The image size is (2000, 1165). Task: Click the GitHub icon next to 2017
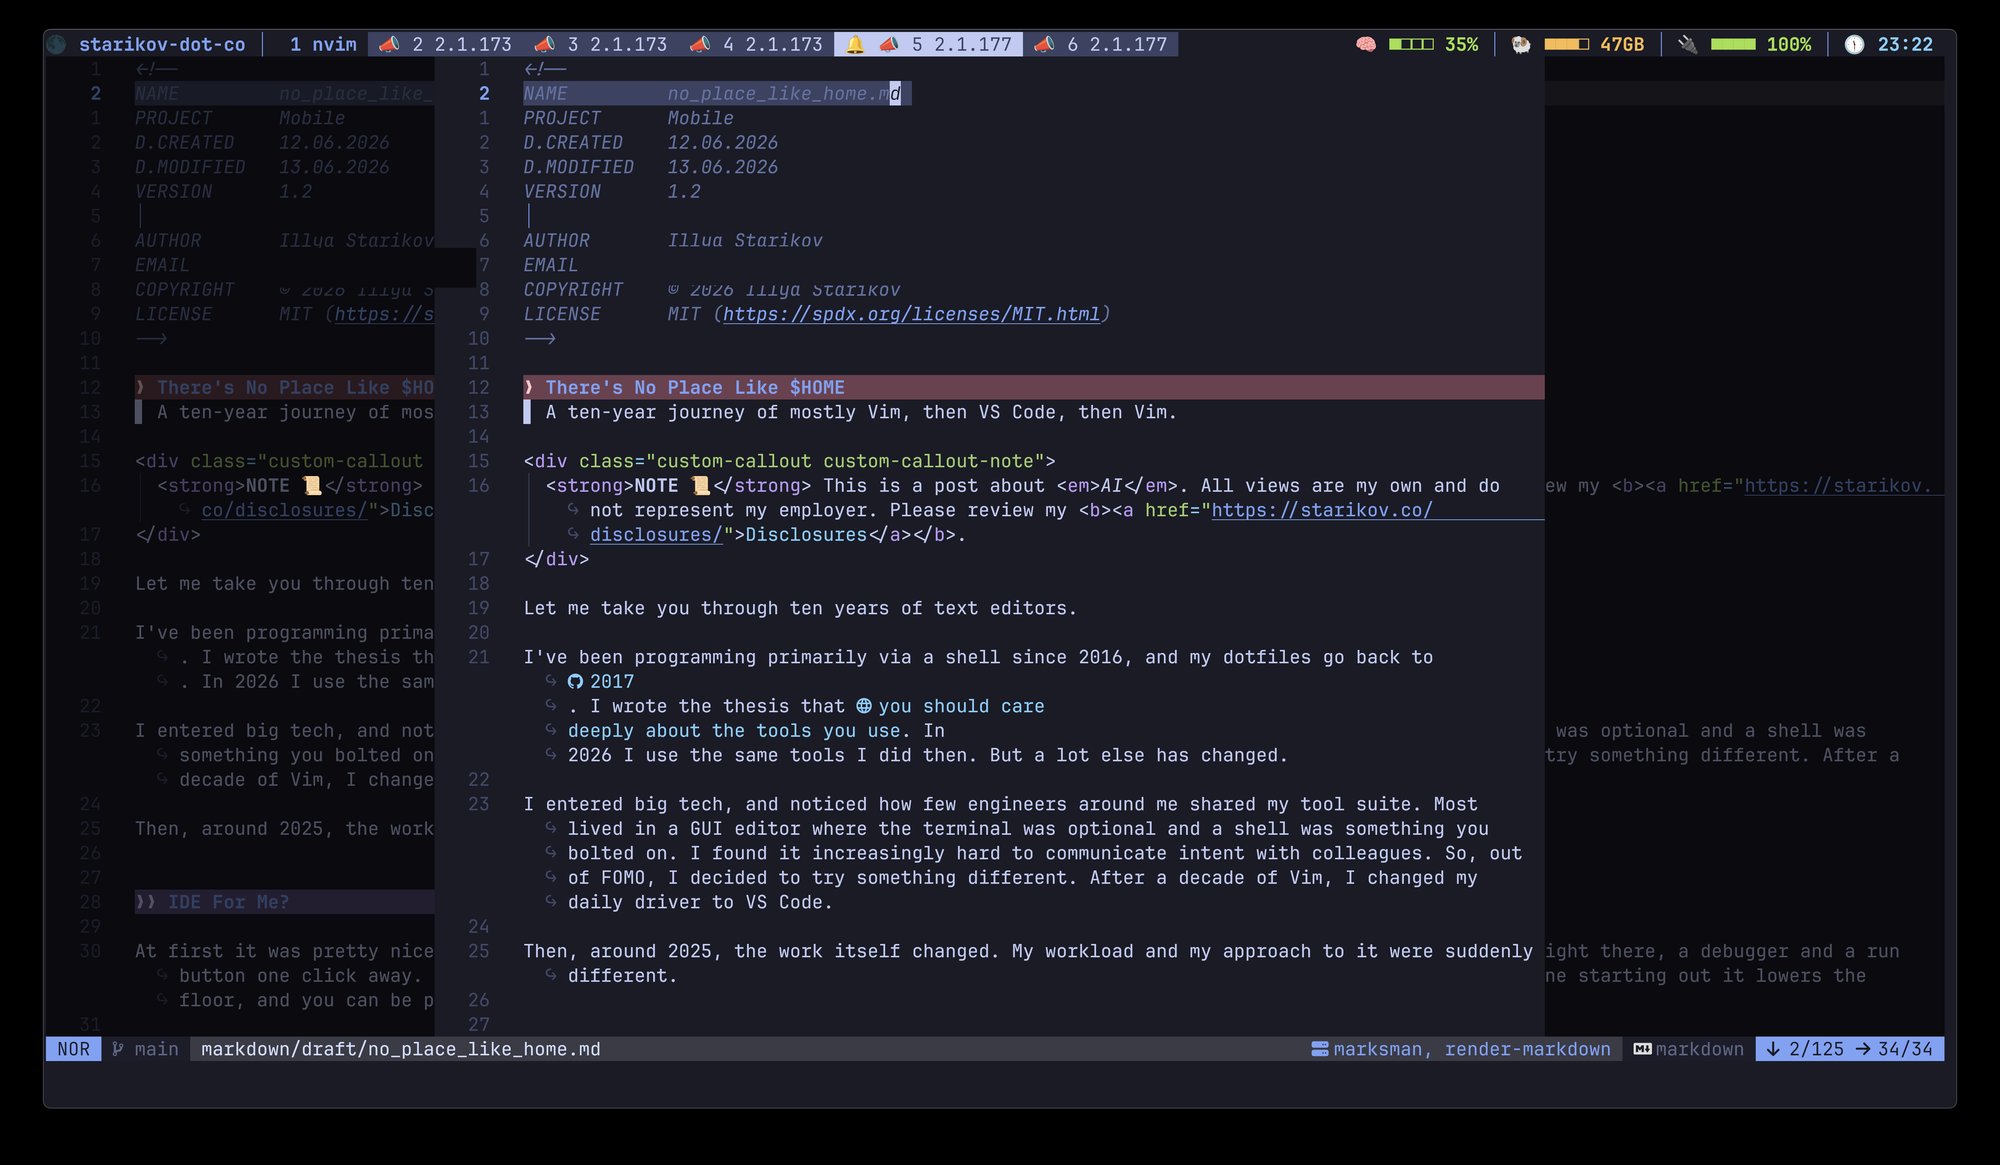click(x=575, y=682)
